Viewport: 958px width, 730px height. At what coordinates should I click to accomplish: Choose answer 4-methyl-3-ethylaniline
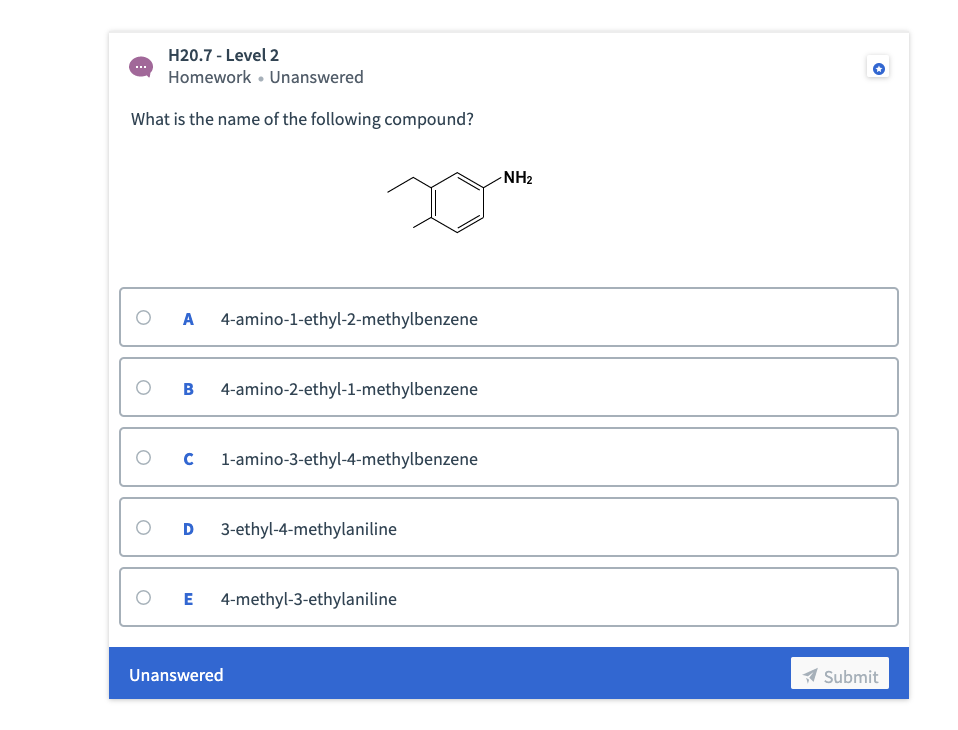pyautogui.click(x=309, y=599)
